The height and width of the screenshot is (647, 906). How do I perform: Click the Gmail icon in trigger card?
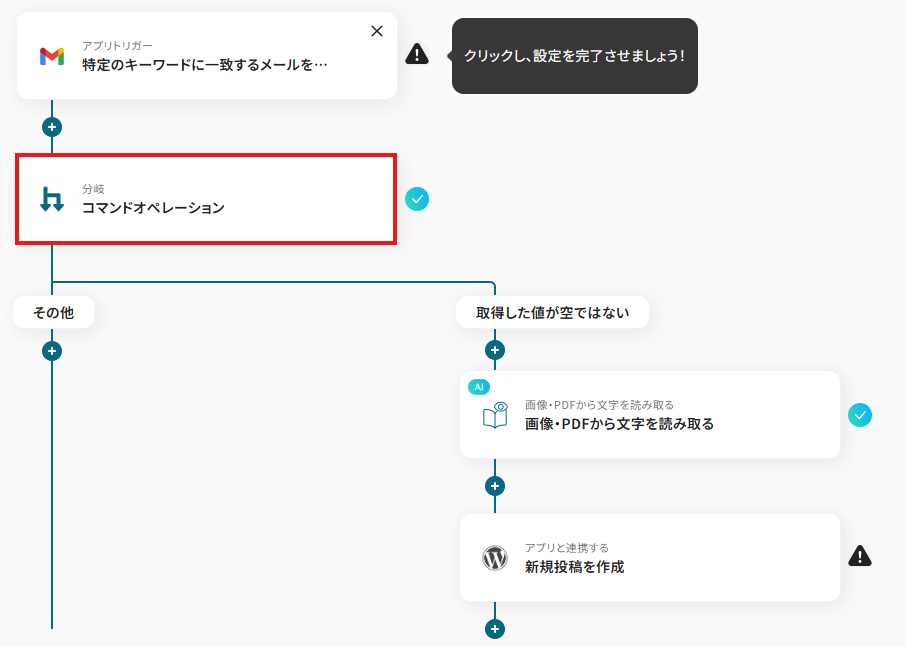click(52, 56)
